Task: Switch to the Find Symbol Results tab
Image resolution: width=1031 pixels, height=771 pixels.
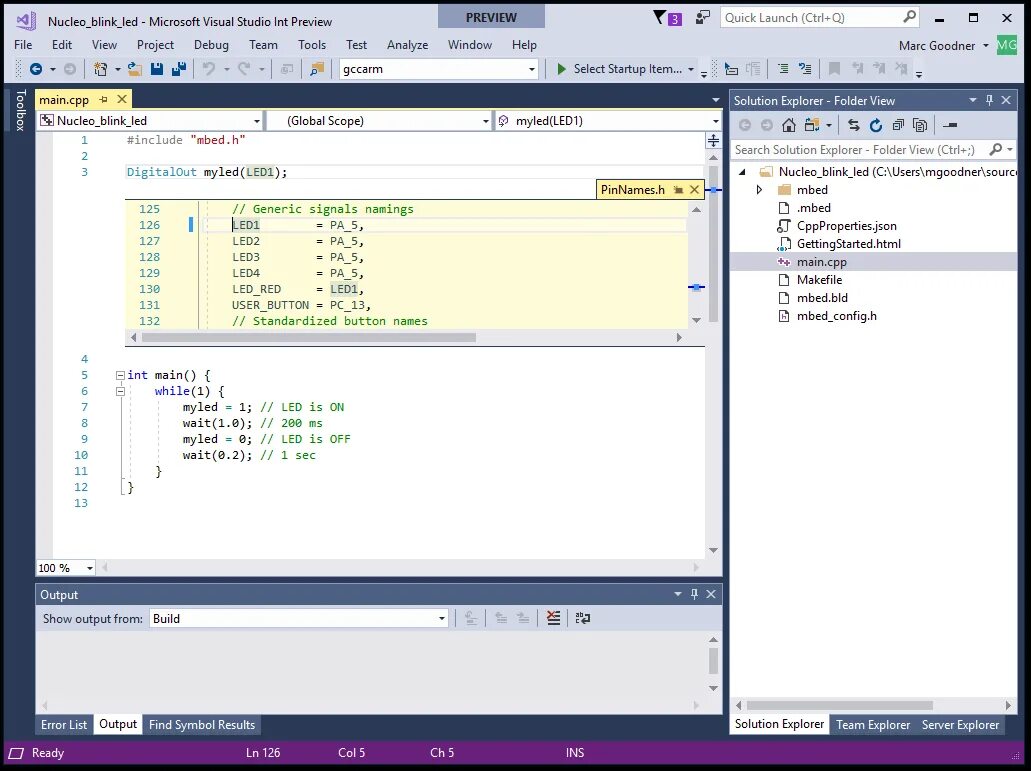Action: [202, 724]
